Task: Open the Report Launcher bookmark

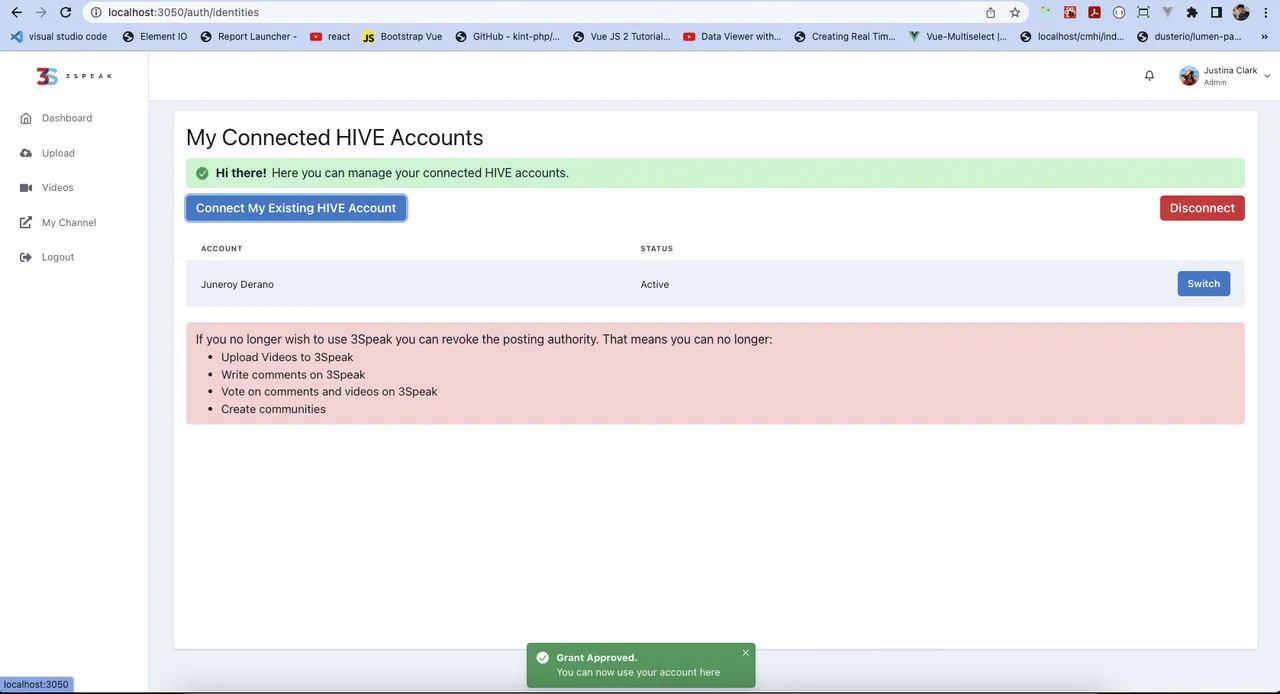Action: 248,36
